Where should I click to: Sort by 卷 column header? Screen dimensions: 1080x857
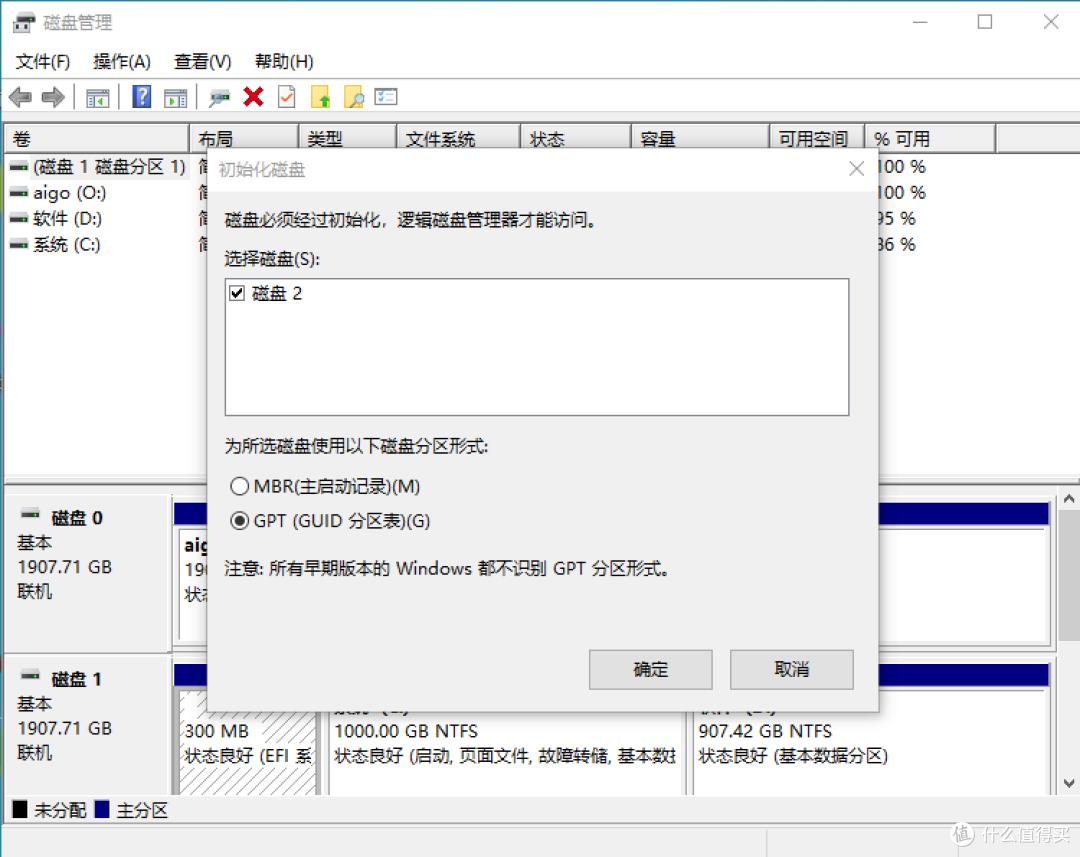(96, 138)
